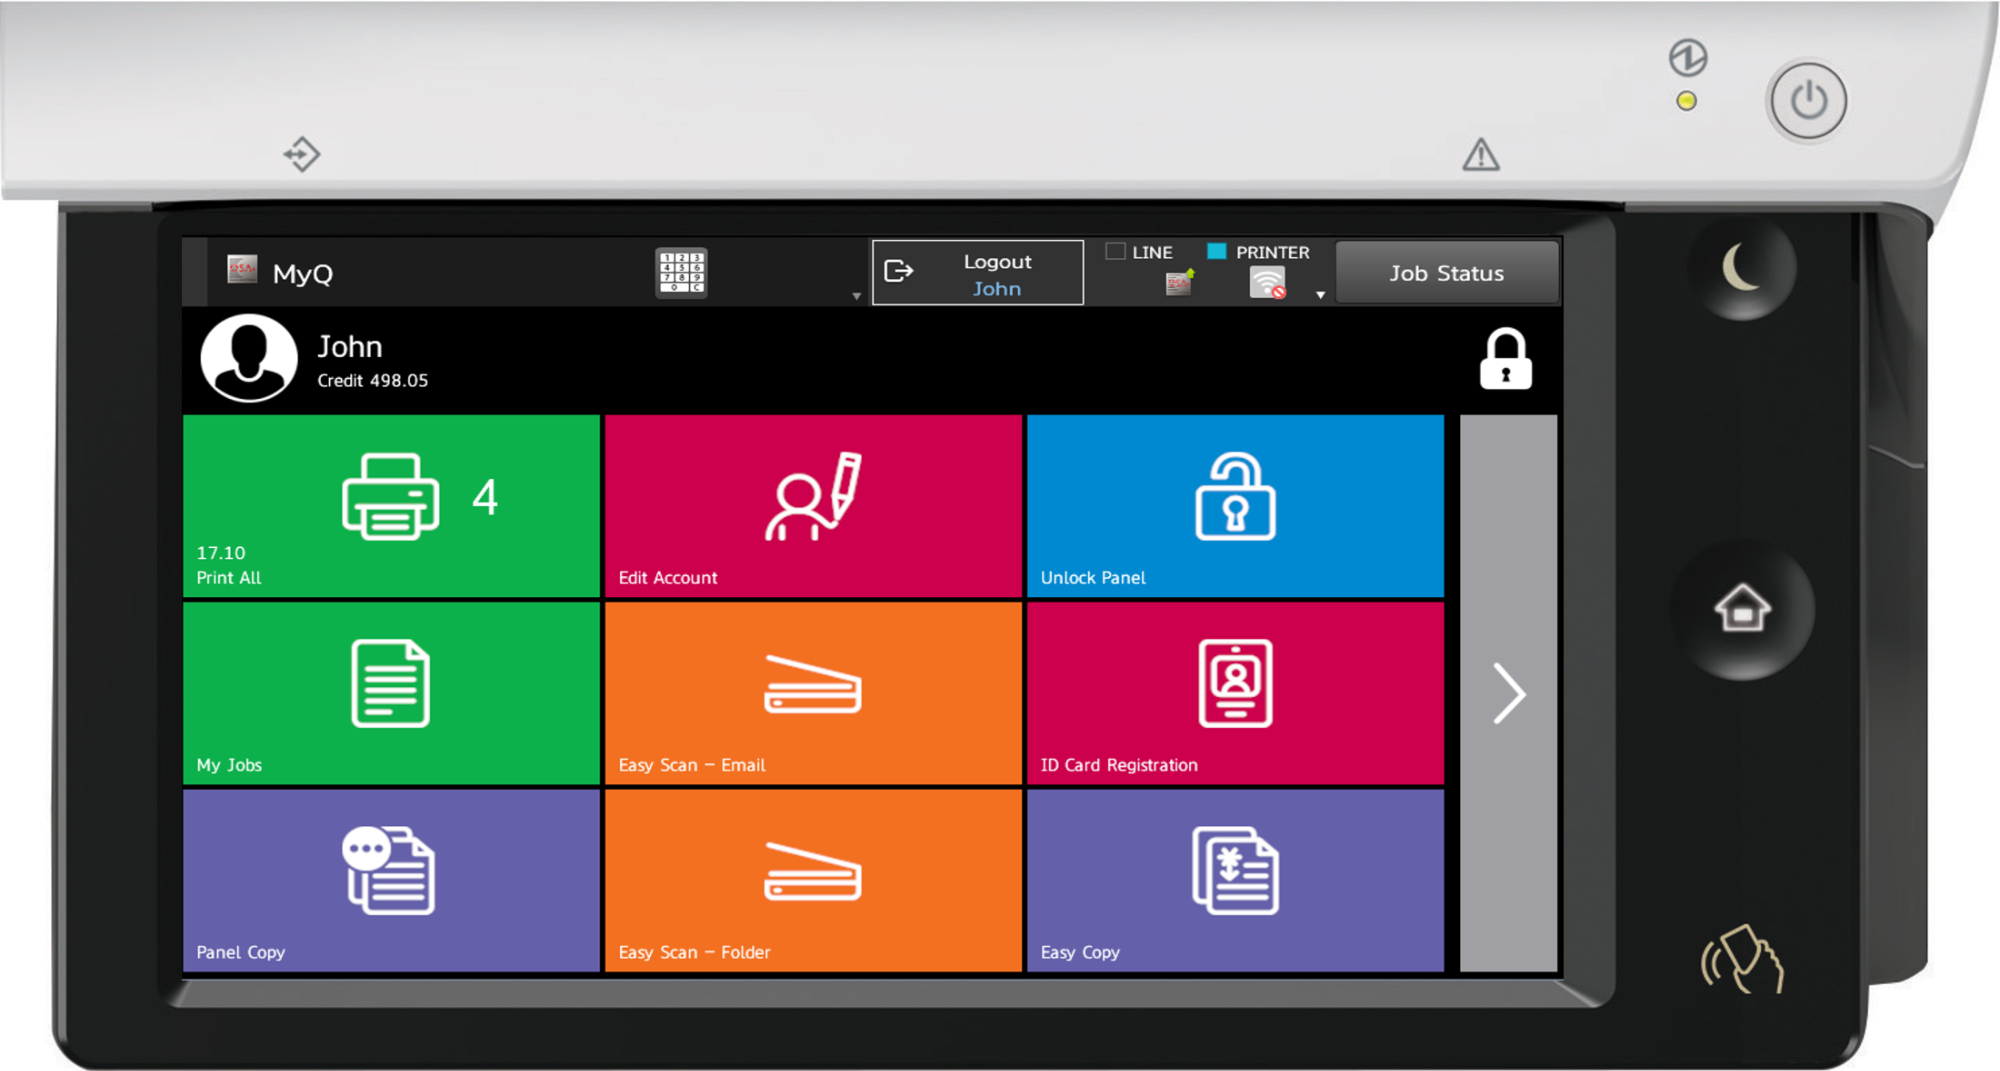Screen dimensions: 2000x1071
Task: Tap the NFC card reader icon
Action: coord(1742,958)
